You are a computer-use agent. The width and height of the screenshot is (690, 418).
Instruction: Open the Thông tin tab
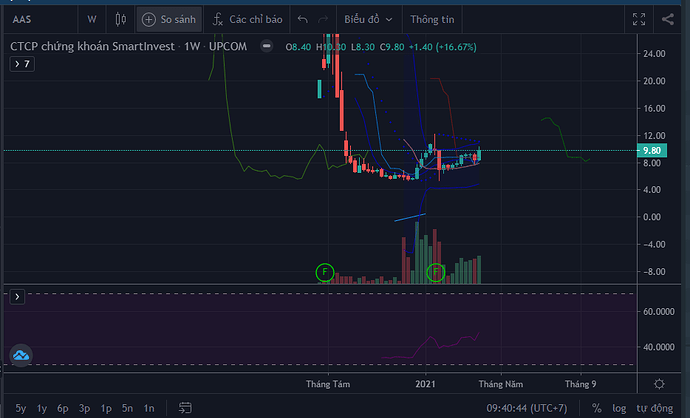click(x=432, y=19)
